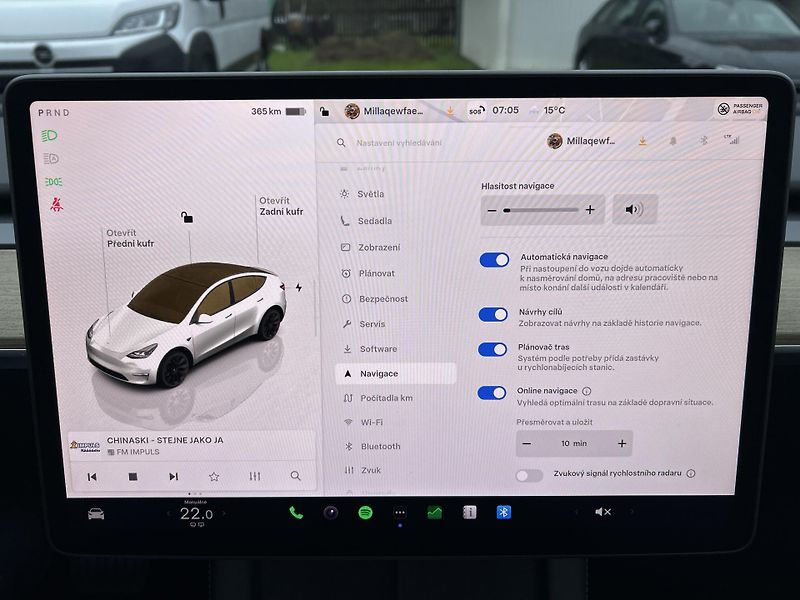800x600 pixels.
Task: Show info for Zvukový signál rychlostního radaru
Action: tap(691, 473)
